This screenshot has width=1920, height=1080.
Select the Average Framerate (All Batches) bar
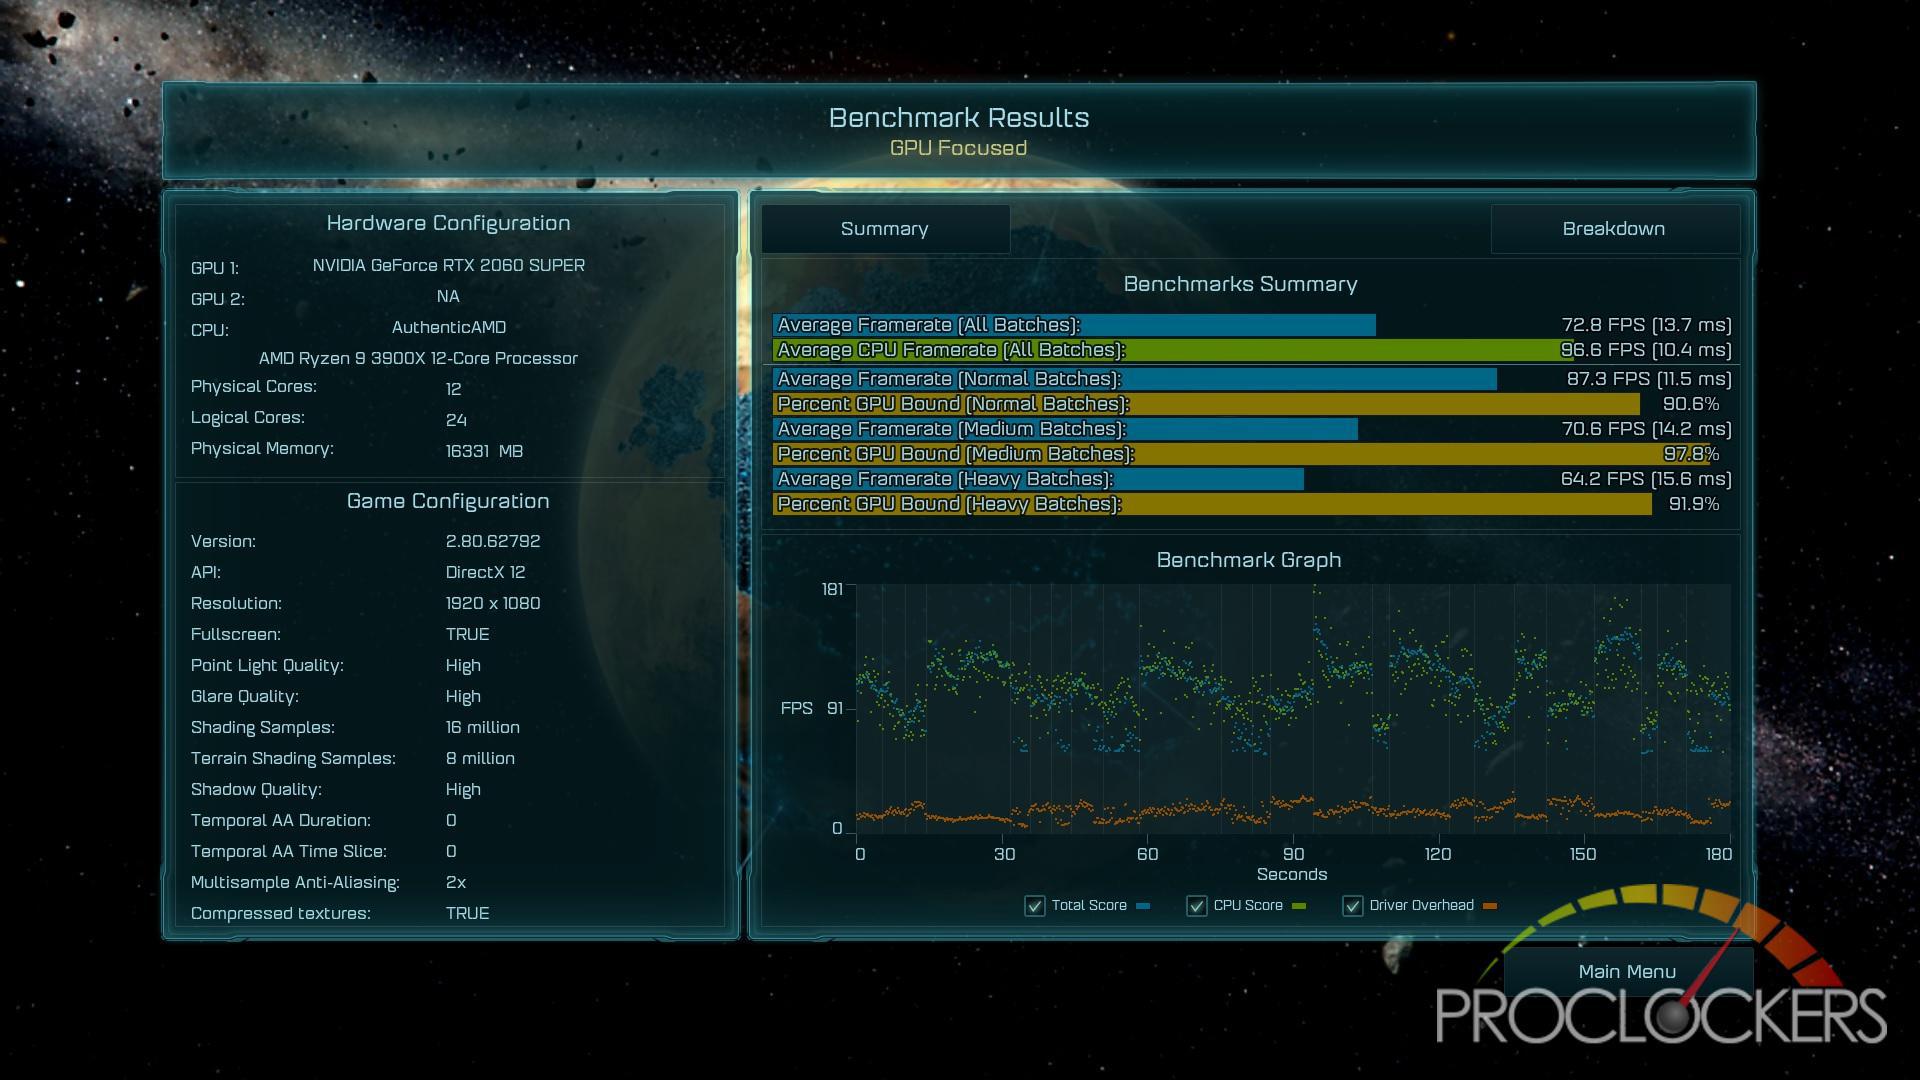coord(1074,325)
